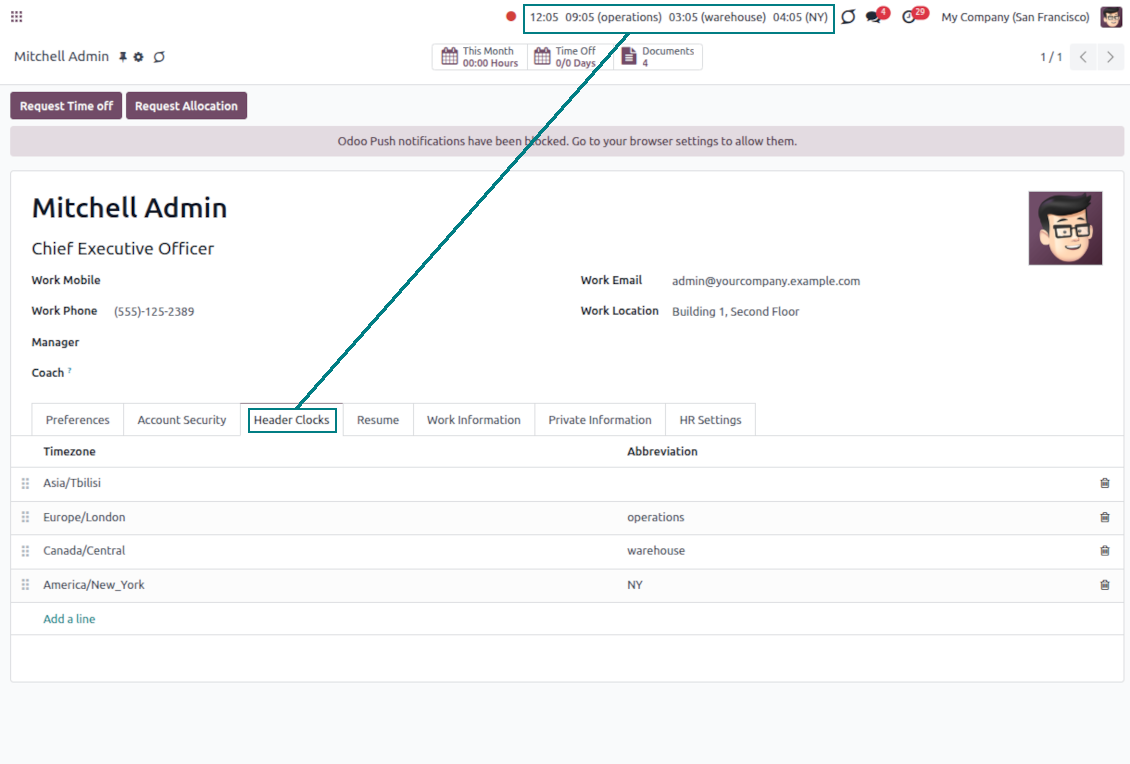This screenshot has height=764, width=1130.
Task: Click the Asia/Tbilisi timezone cell
Action: point(329,484)
